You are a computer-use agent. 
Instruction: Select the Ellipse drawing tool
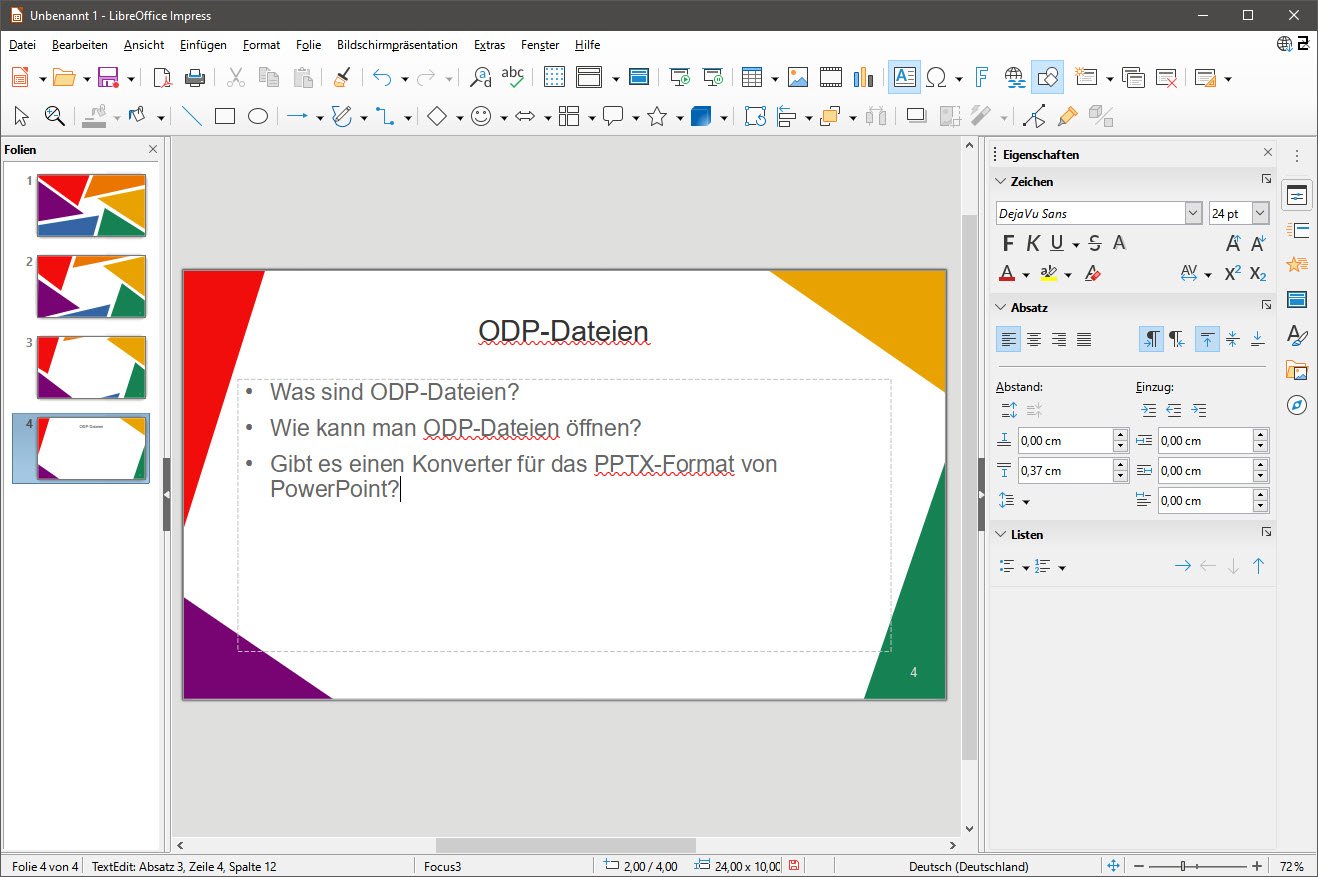point(258,117)
